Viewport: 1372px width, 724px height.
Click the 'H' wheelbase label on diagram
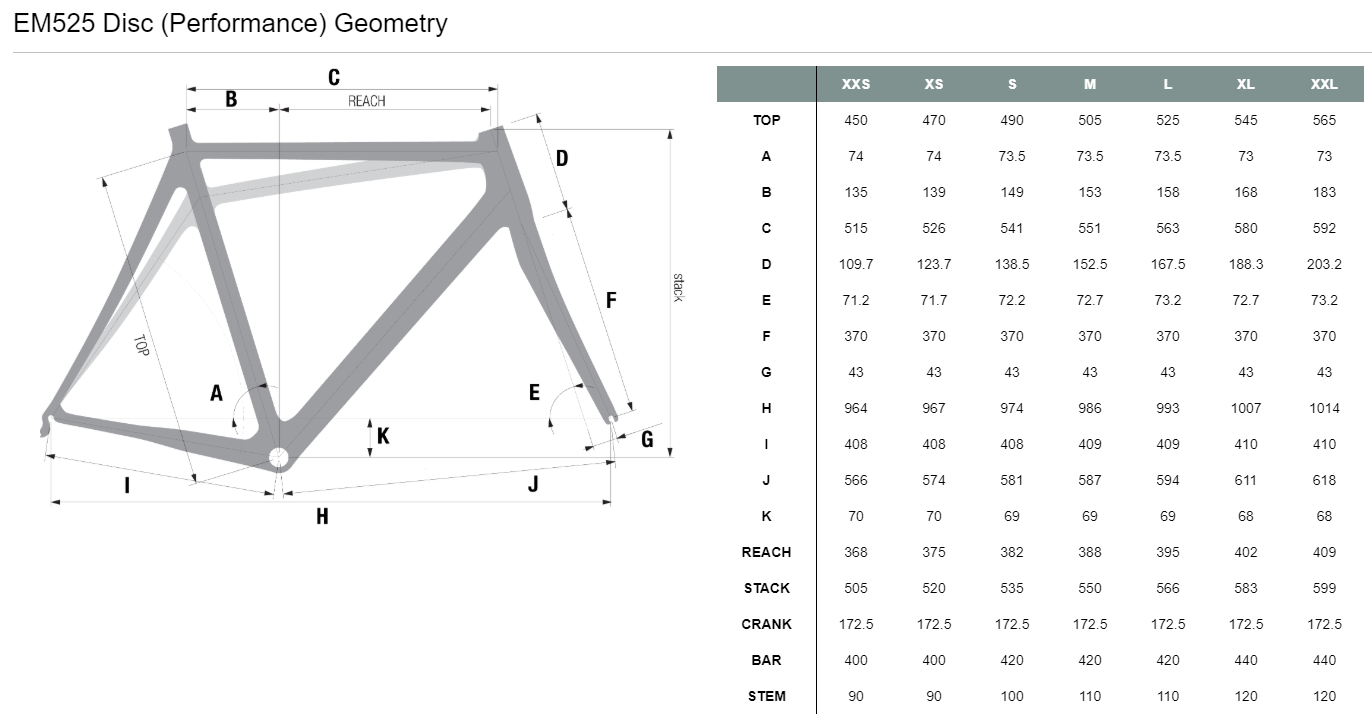[x=322, y=516]
